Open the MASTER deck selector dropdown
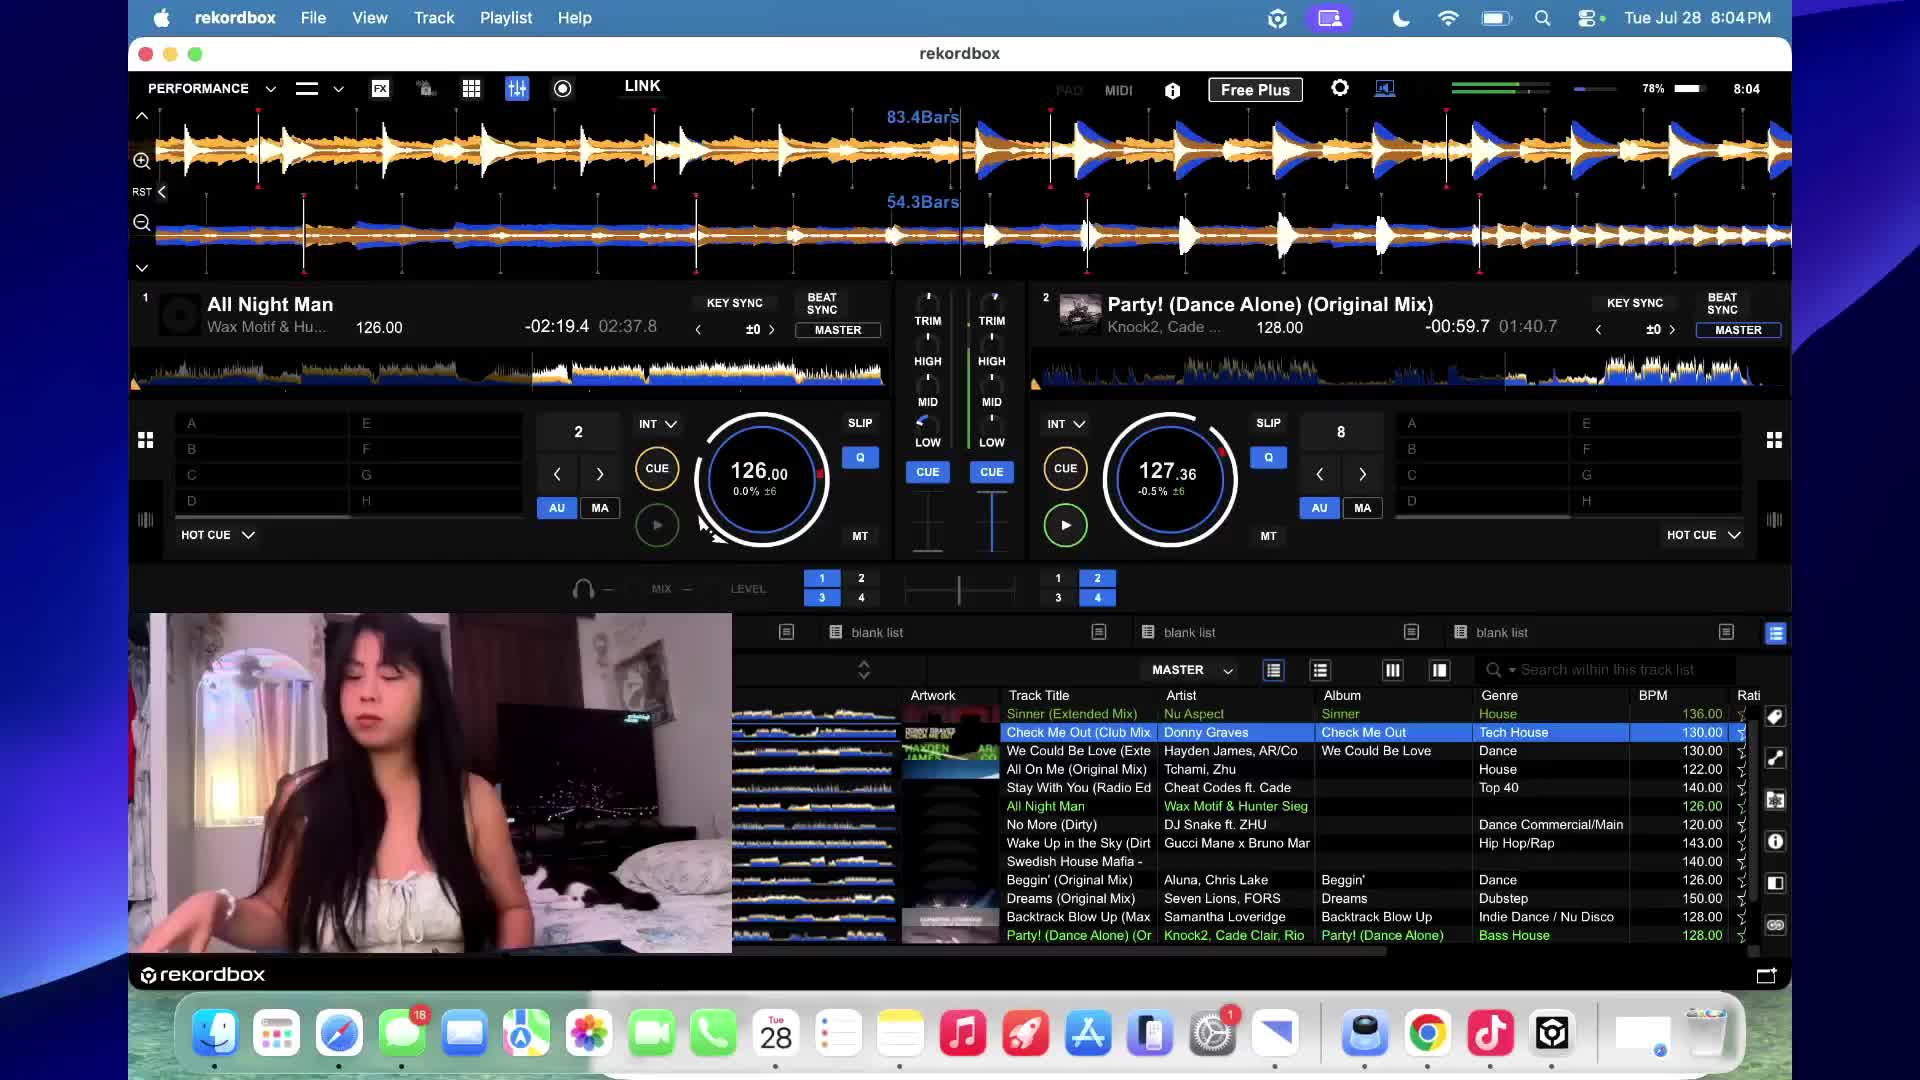Image resolution: width=1920 pixels, height=1080 pixels. point(1192,670)
